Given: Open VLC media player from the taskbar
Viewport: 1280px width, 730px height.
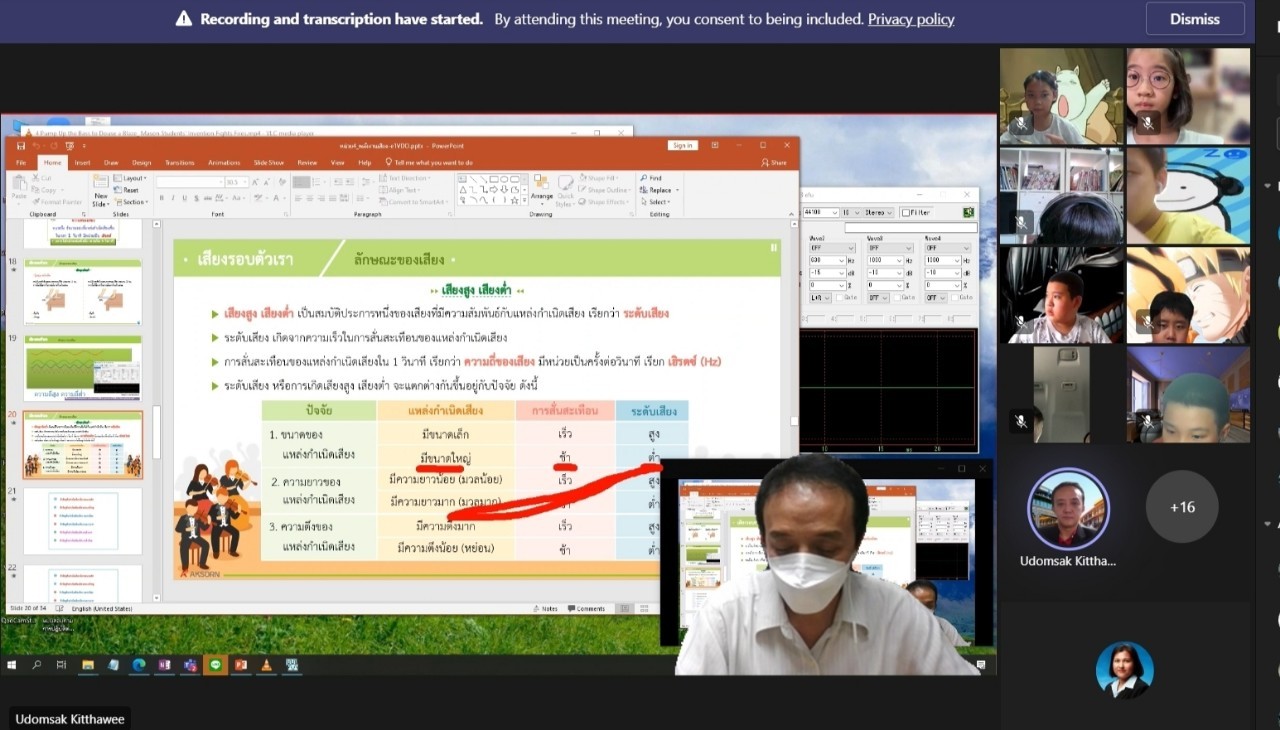Looking at the screenshot, I should pos(266,665).
